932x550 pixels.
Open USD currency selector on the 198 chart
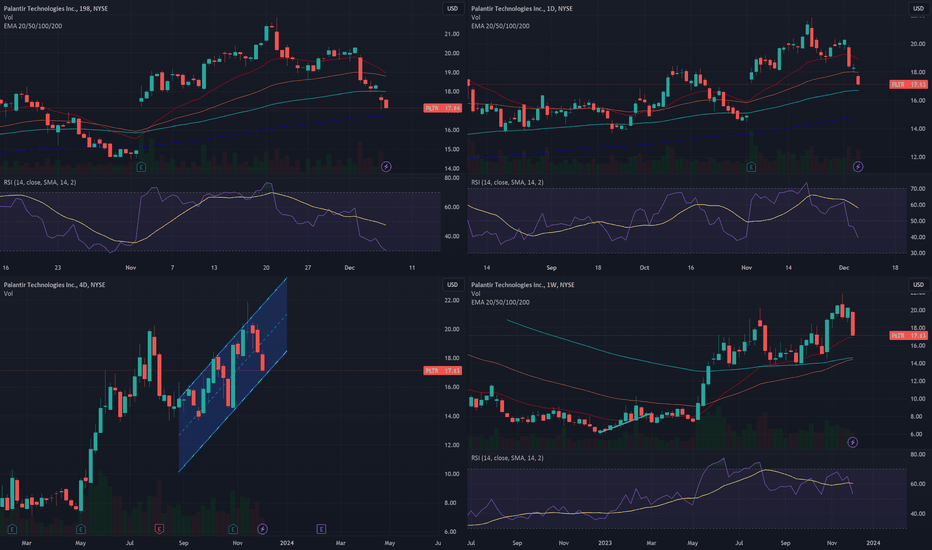[x=452, y=8]
